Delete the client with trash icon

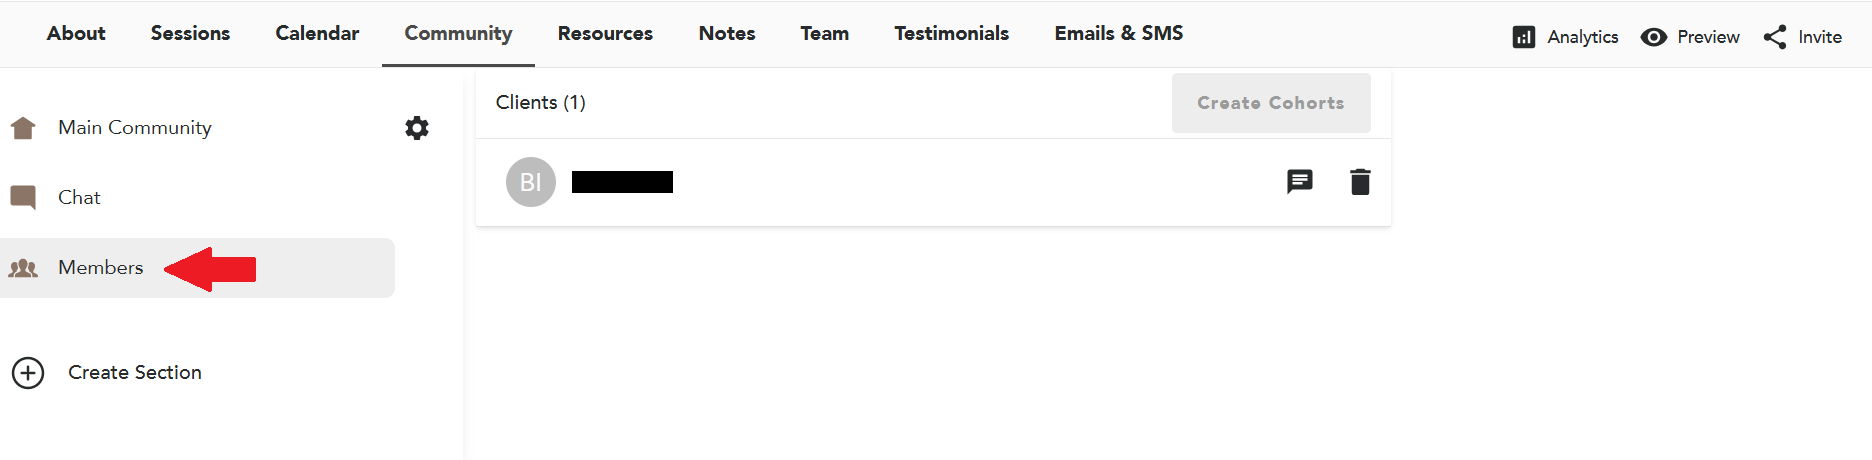1360,182
